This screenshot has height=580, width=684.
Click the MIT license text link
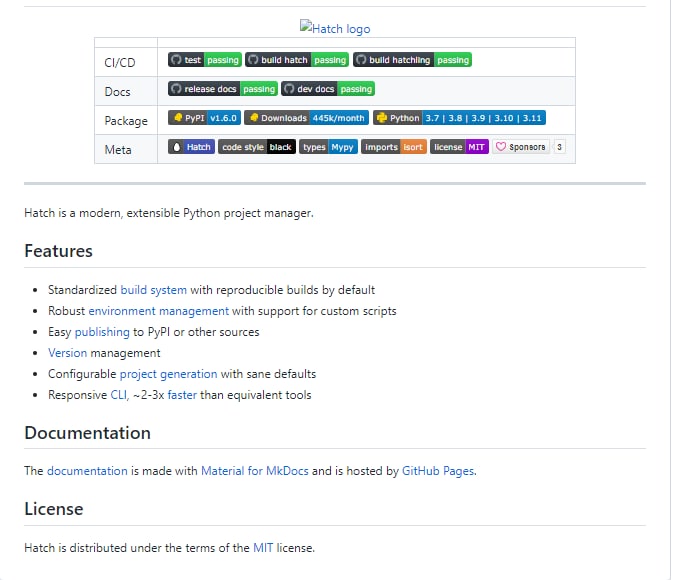262,547
